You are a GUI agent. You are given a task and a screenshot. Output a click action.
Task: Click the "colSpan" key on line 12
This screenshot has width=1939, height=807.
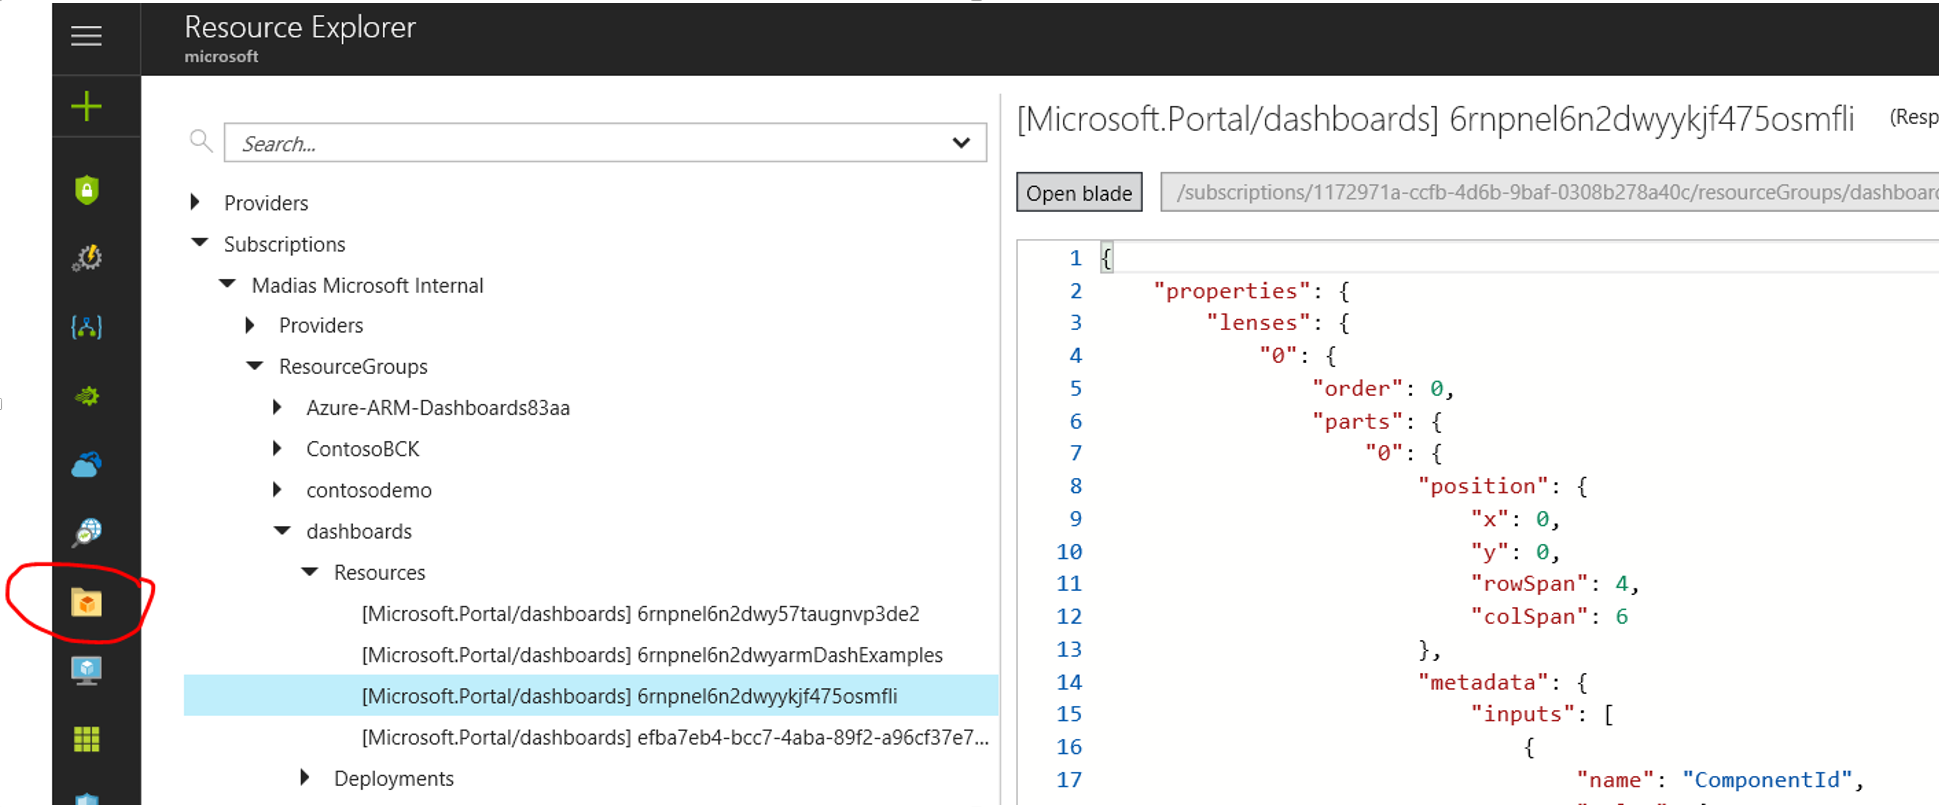[1529, 616]
